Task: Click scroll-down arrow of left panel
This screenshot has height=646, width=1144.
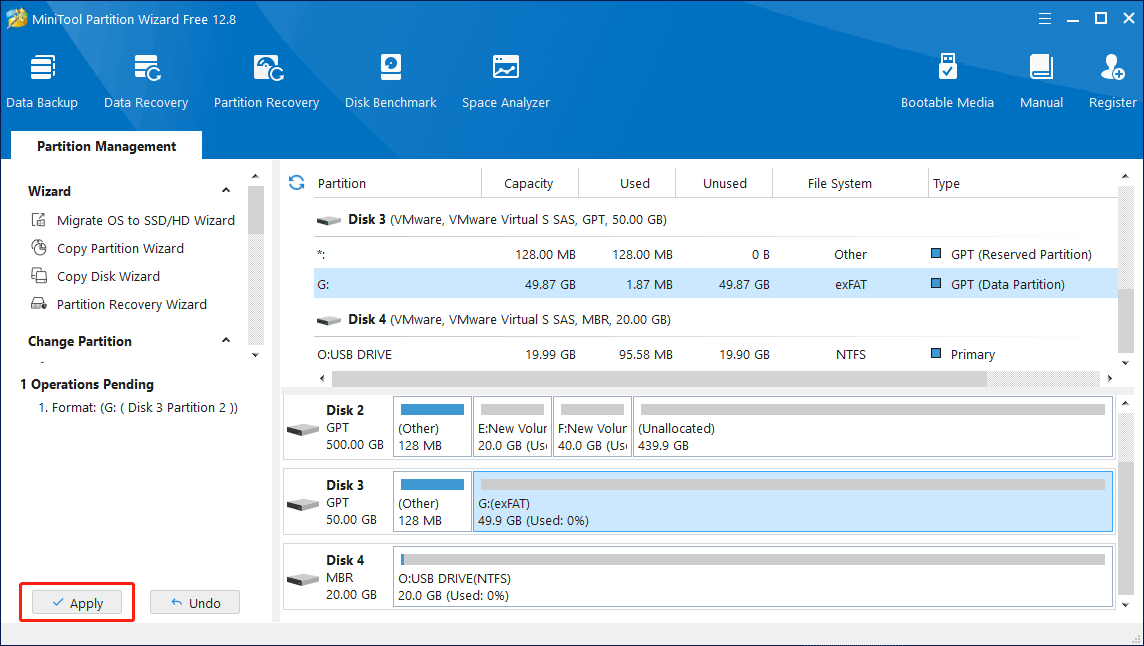Action: [255, 355]
